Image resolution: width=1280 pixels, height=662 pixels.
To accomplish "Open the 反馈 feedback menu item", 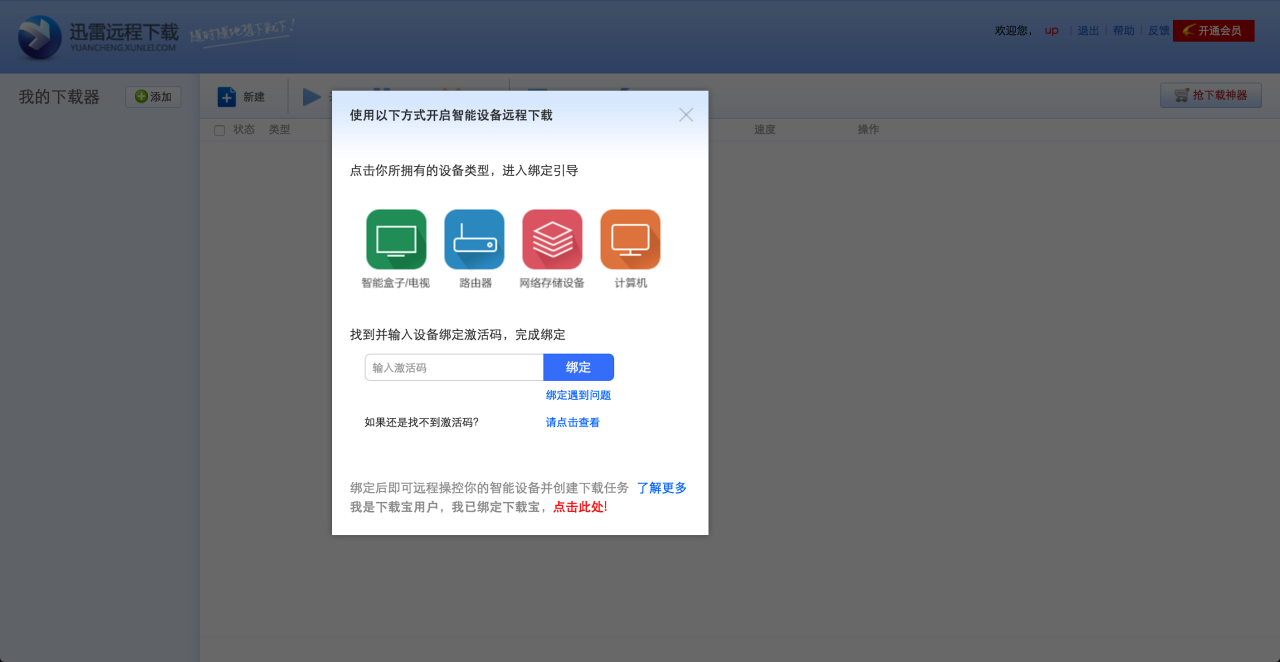I will [1157, 30].
